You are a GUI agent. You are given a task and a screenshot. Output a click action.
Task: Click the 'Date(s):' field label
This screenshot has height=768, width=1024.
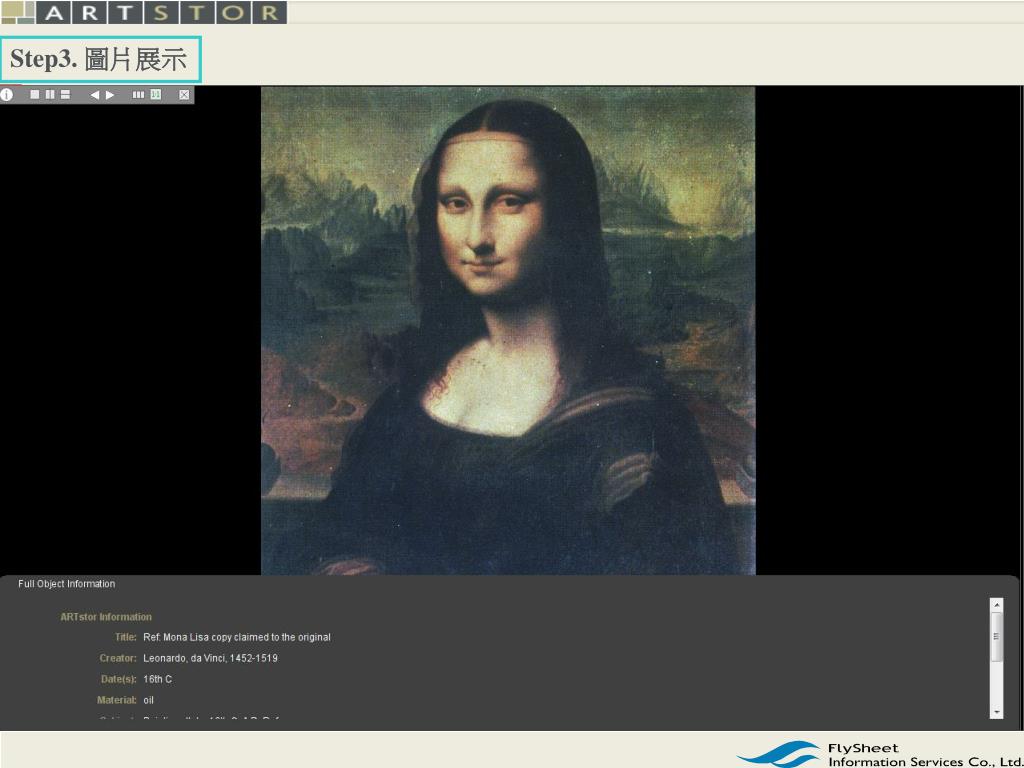click(119, 679)
